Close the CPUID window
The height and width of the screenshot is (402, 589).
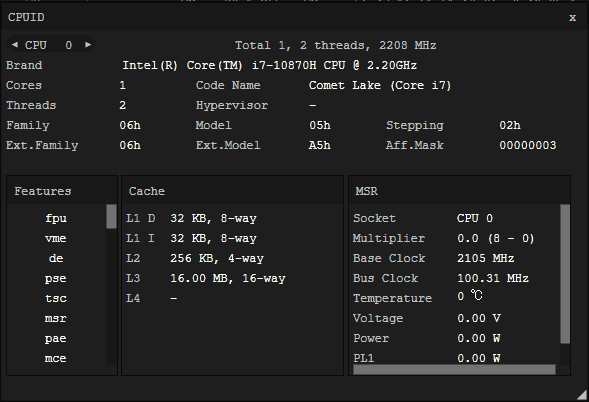(x=572, y=18)
